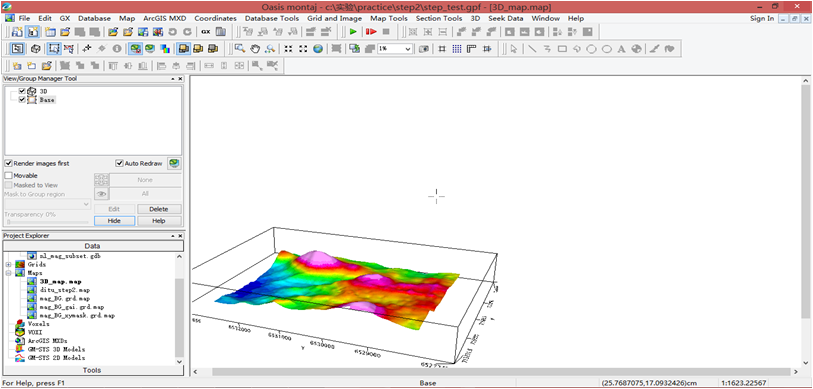The image size is (813, 389).
Task: Click the Tools bar in Project Explorer
Action: pos(93,370)
